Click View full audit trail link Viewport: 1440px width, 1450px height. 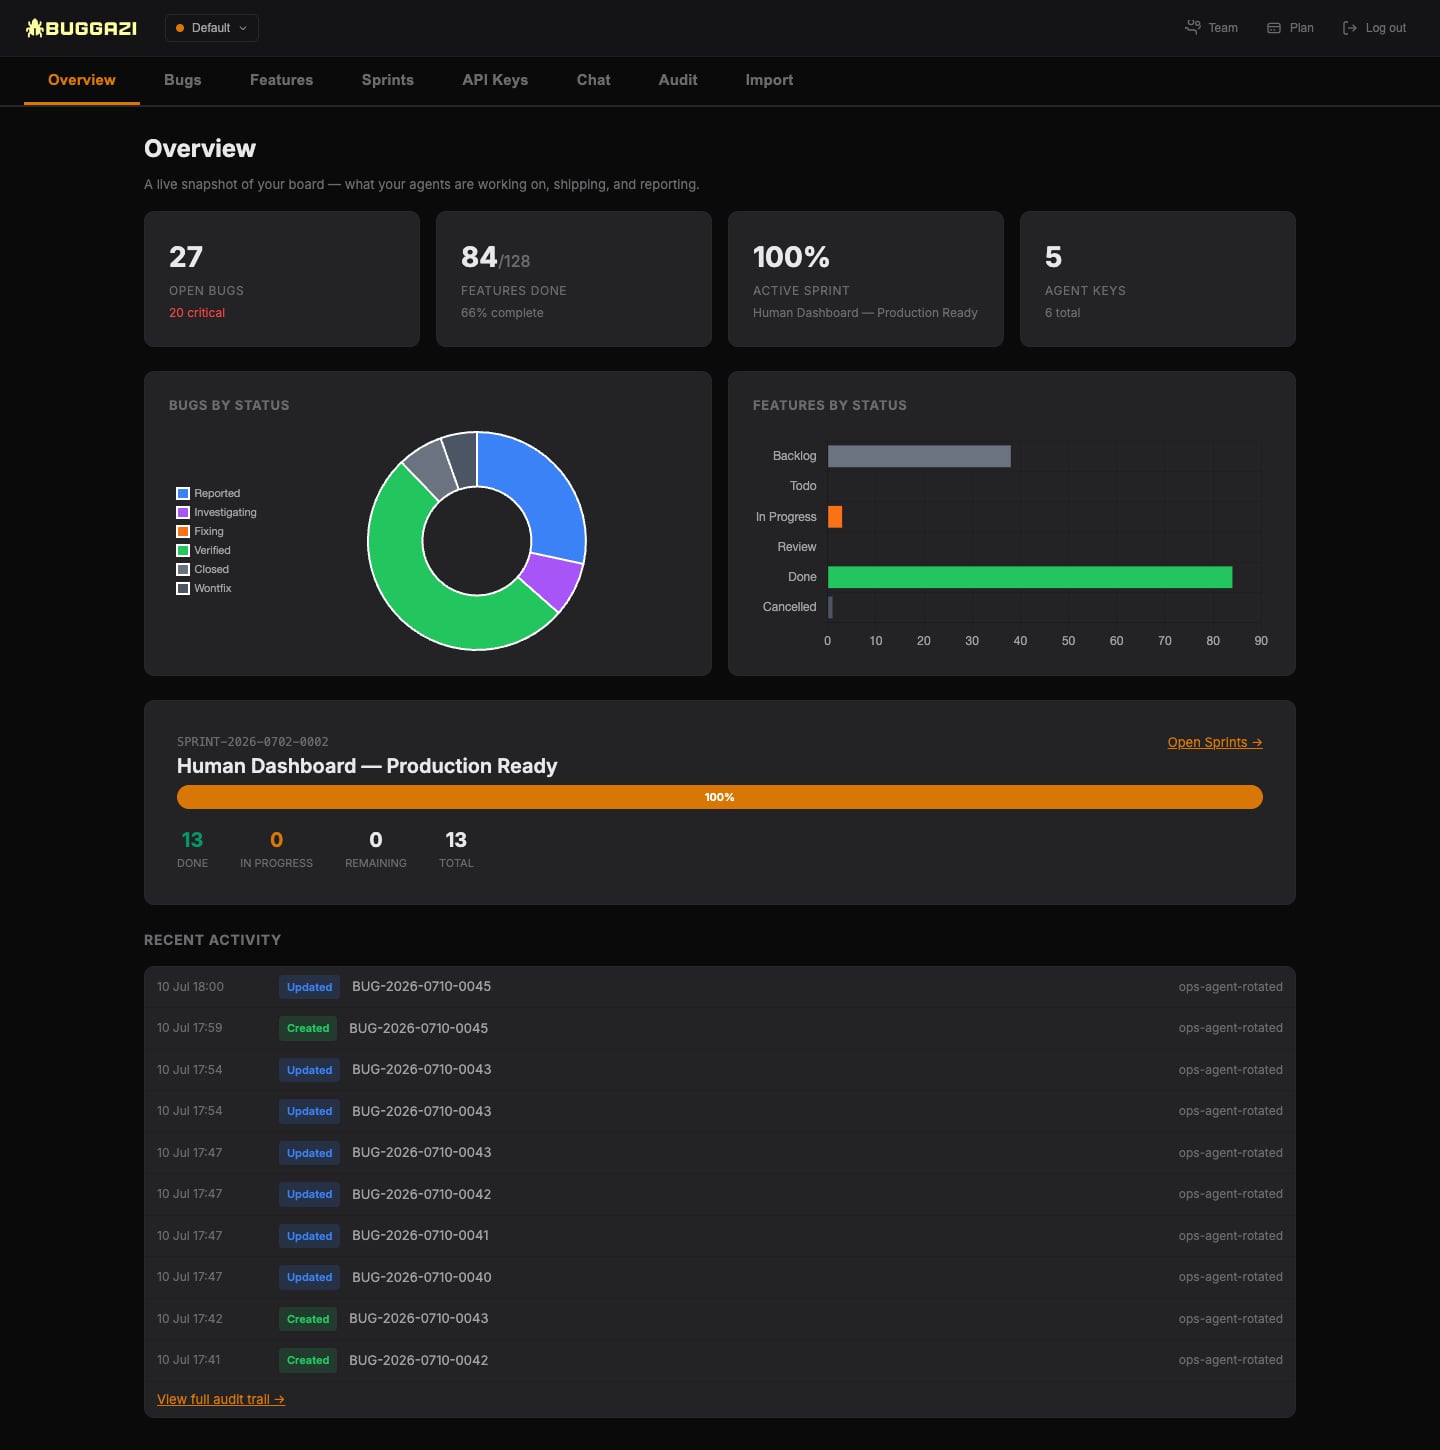pyautogui.click(x=221, y=1399)
